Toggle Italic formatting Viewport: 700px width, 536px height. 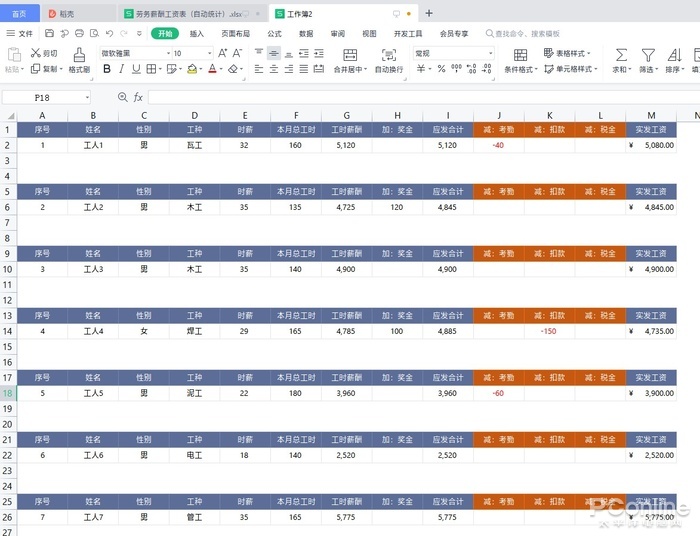(121, 69)
